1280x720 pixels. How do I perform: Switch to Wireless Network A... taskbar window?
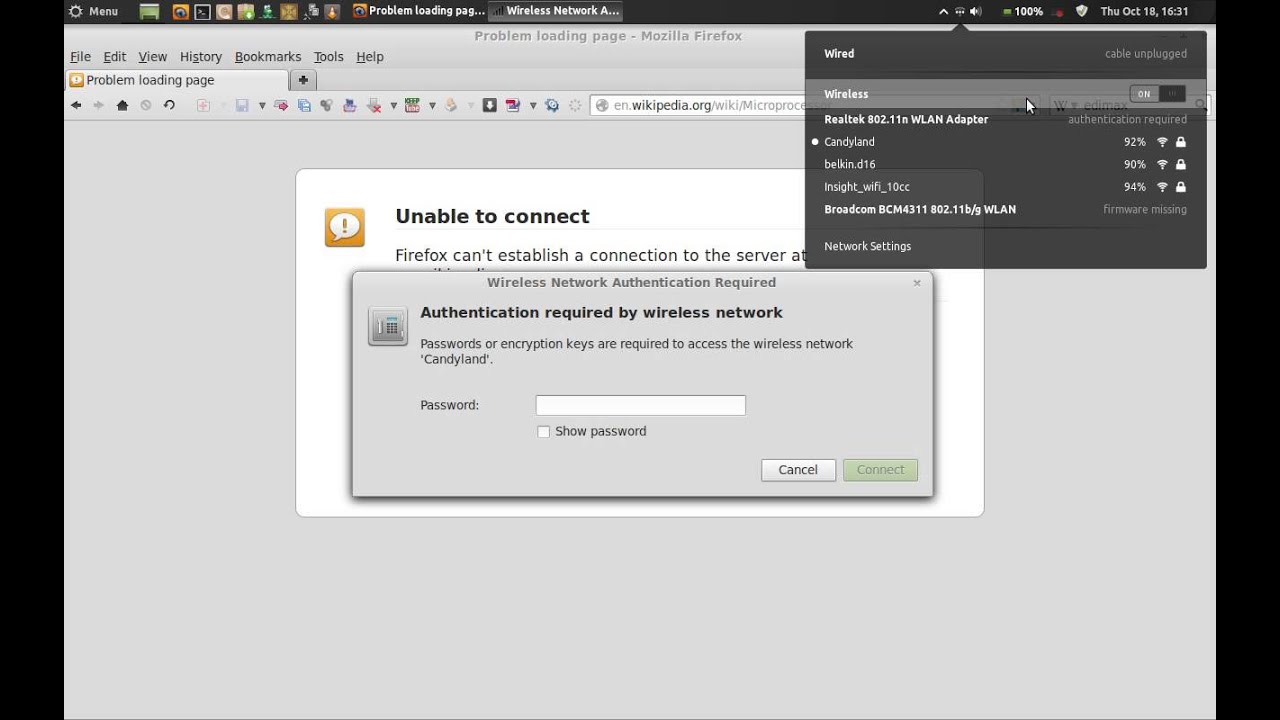click(x=555, y=11)
